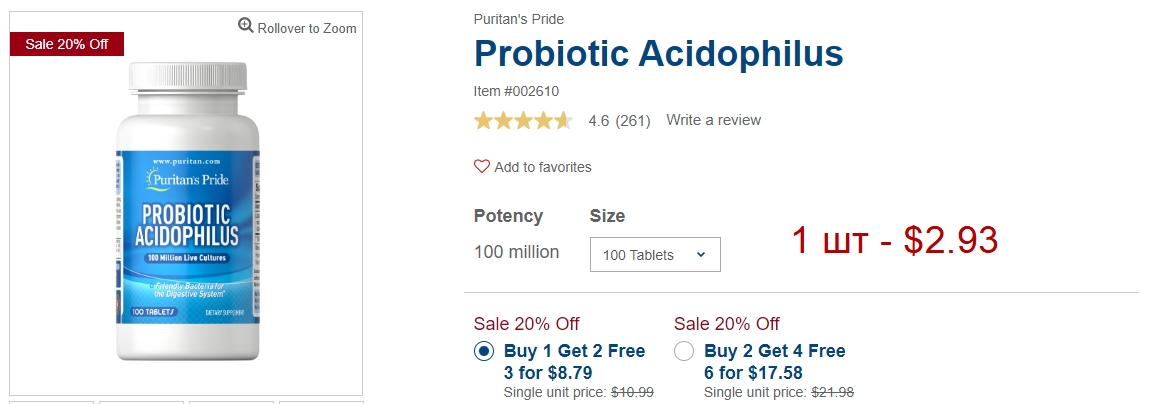Select Buy 2 Get 4 Free option
Image resolution: width=1152 pixels, height=404 pixels.
coord(683,351)
